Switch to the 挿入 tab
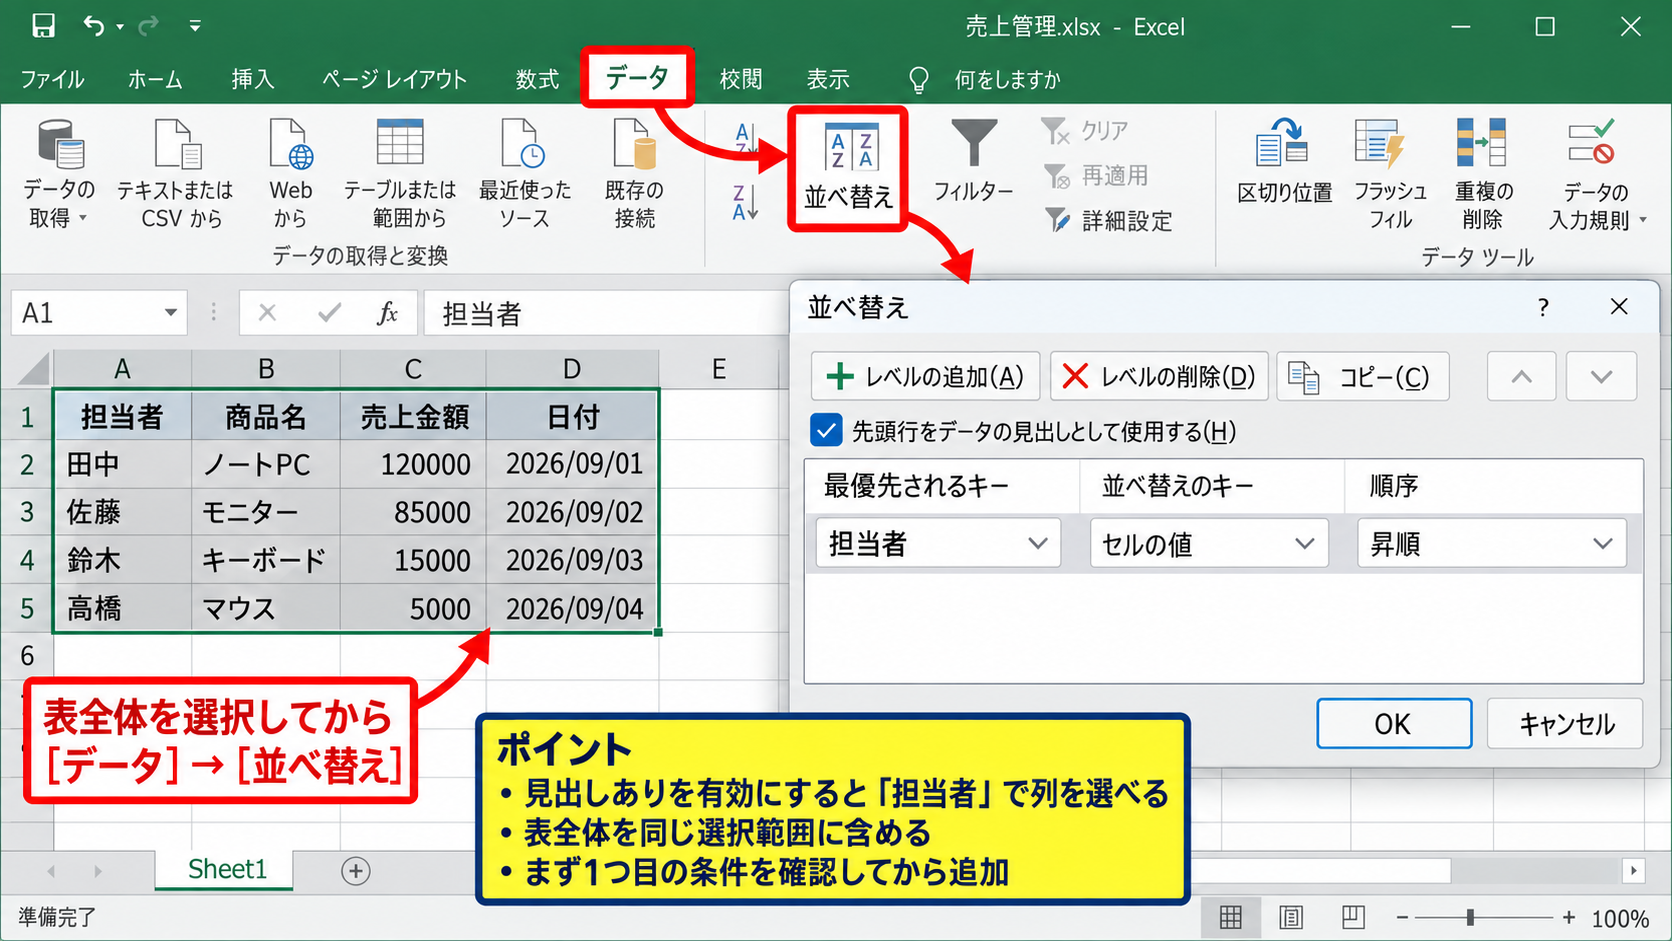Viewport: 1672px width, 941px height. [x=253, y=79]
